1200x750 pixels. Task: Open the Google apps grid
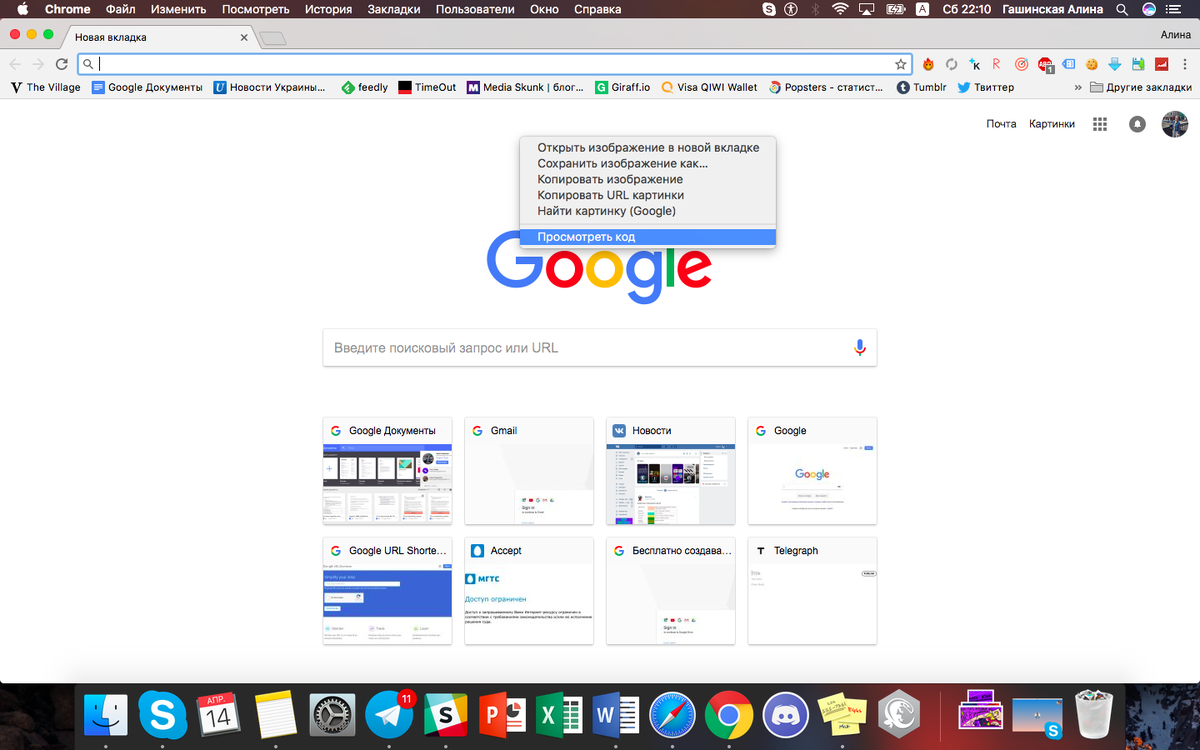click(x=1100, y=124)
